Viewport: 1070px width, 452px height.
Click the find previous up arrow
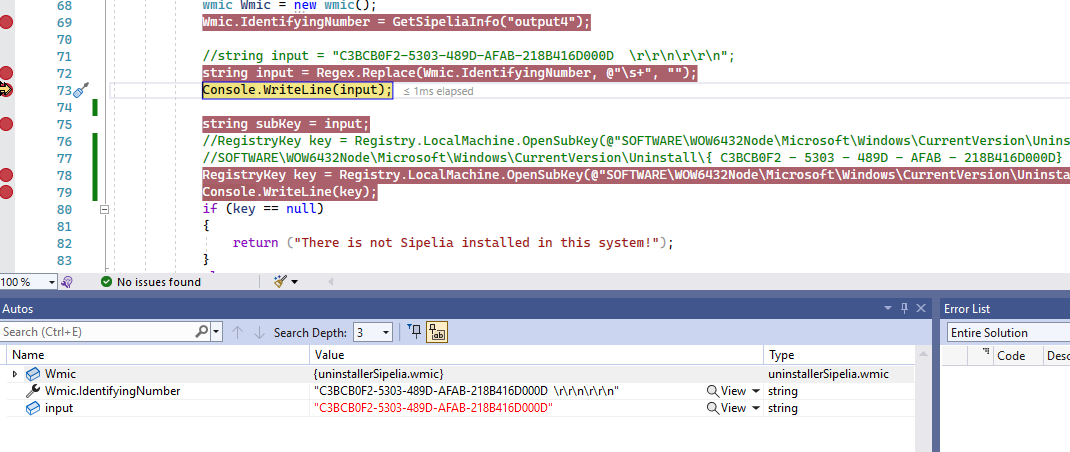tap(237, 333)
